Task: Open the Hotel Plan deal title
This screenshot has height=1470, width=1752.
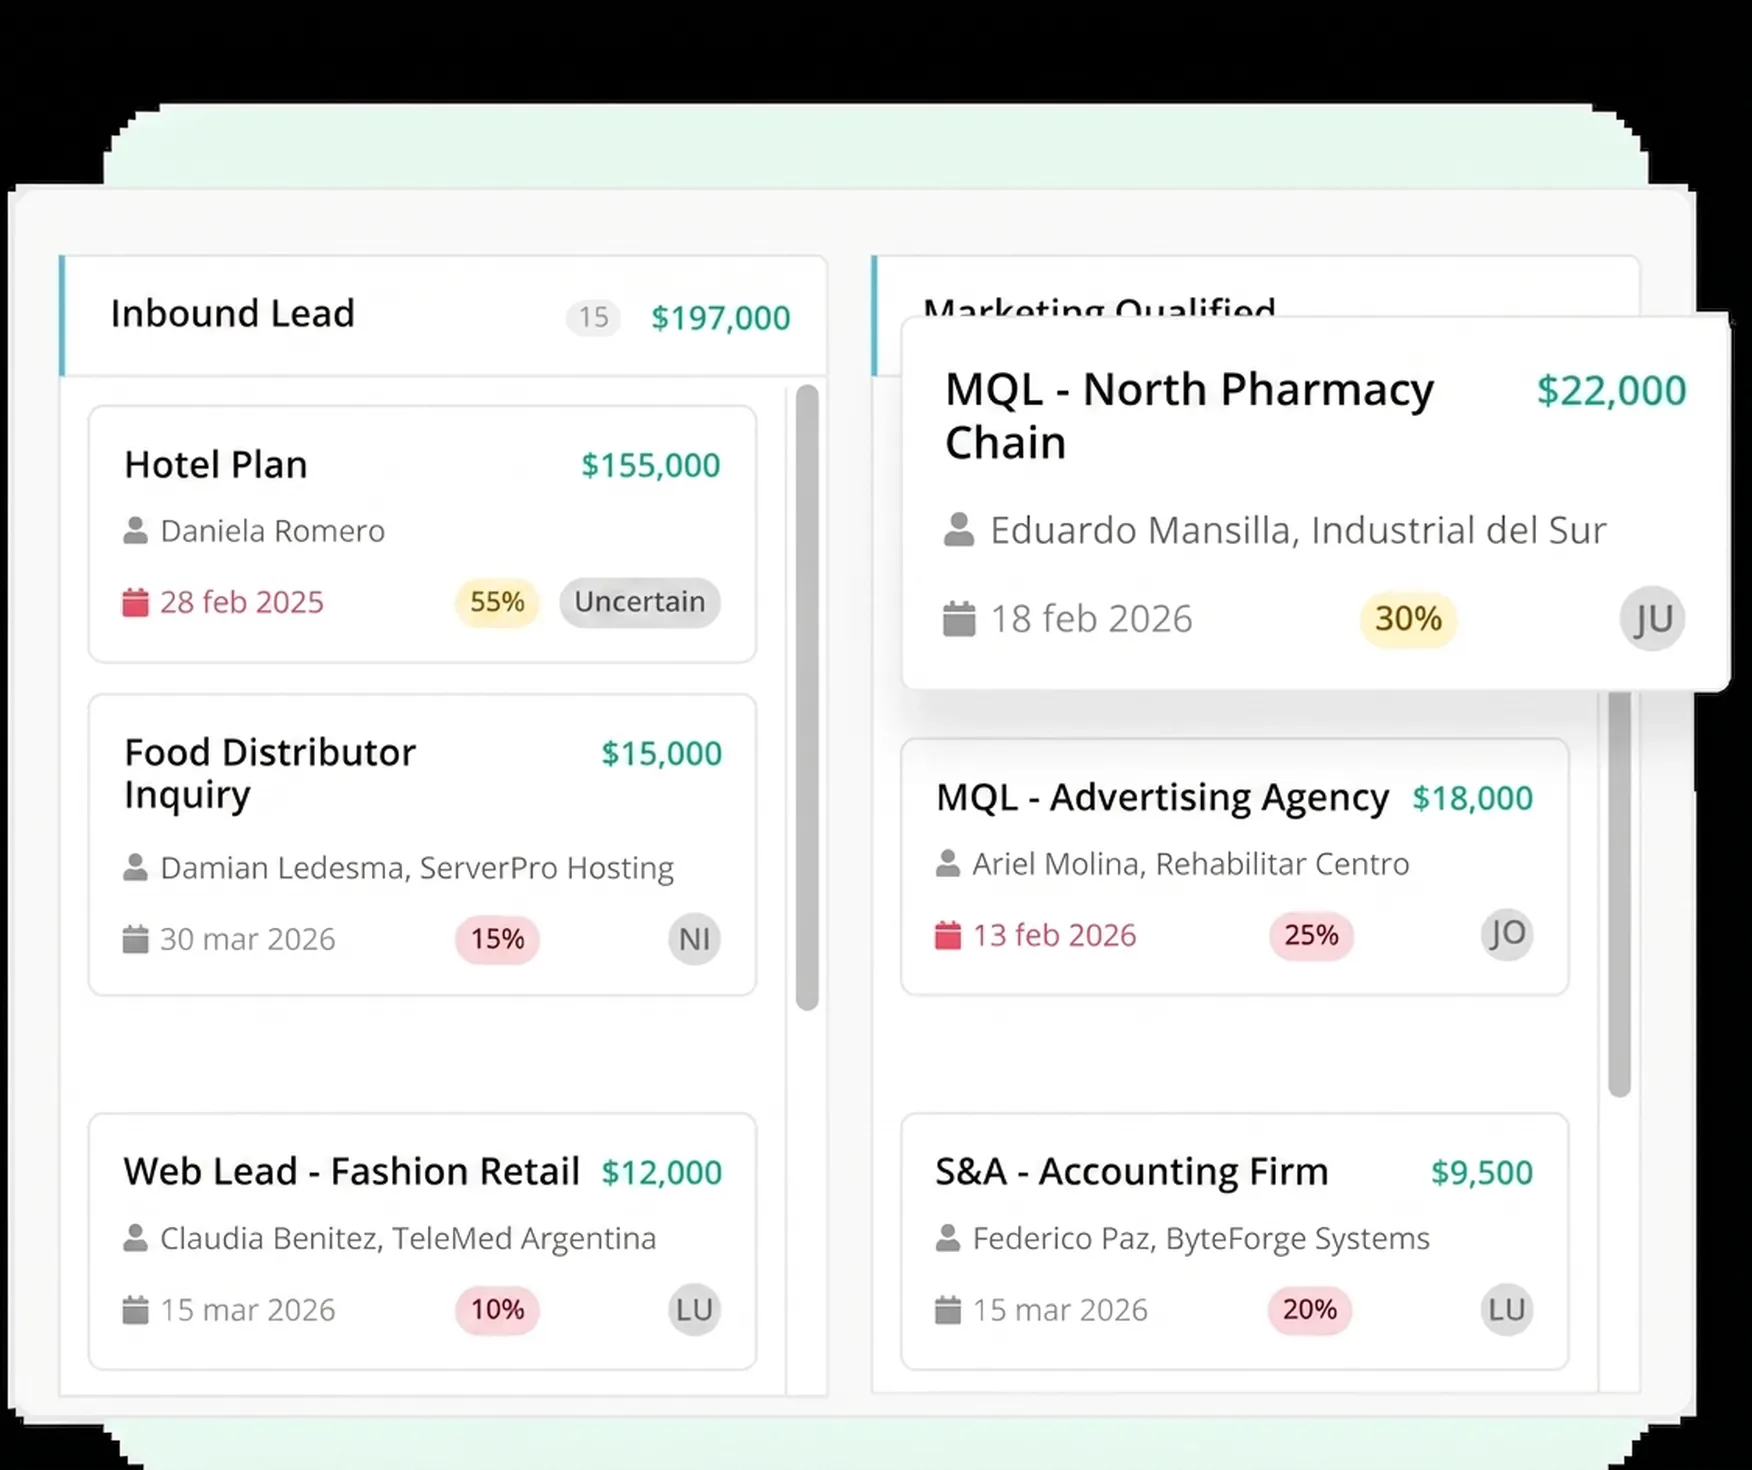Action: click(x=215, y=465)
